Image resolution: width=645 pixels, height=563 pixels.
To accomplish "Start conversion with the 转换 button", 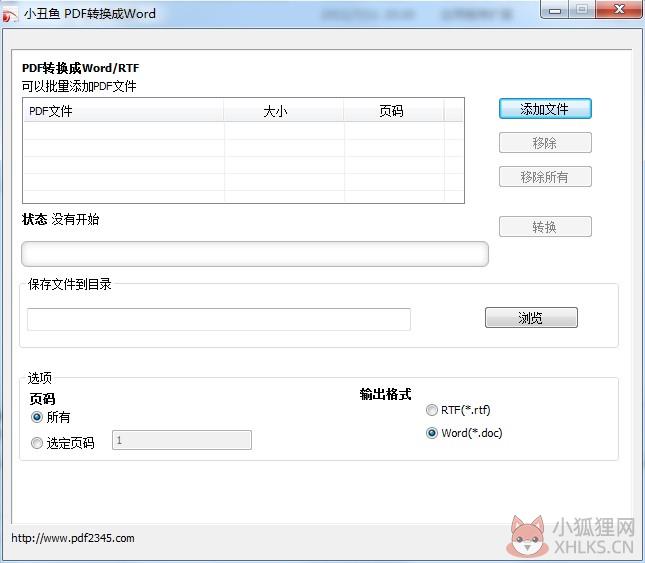I will [x=545, y=227].
